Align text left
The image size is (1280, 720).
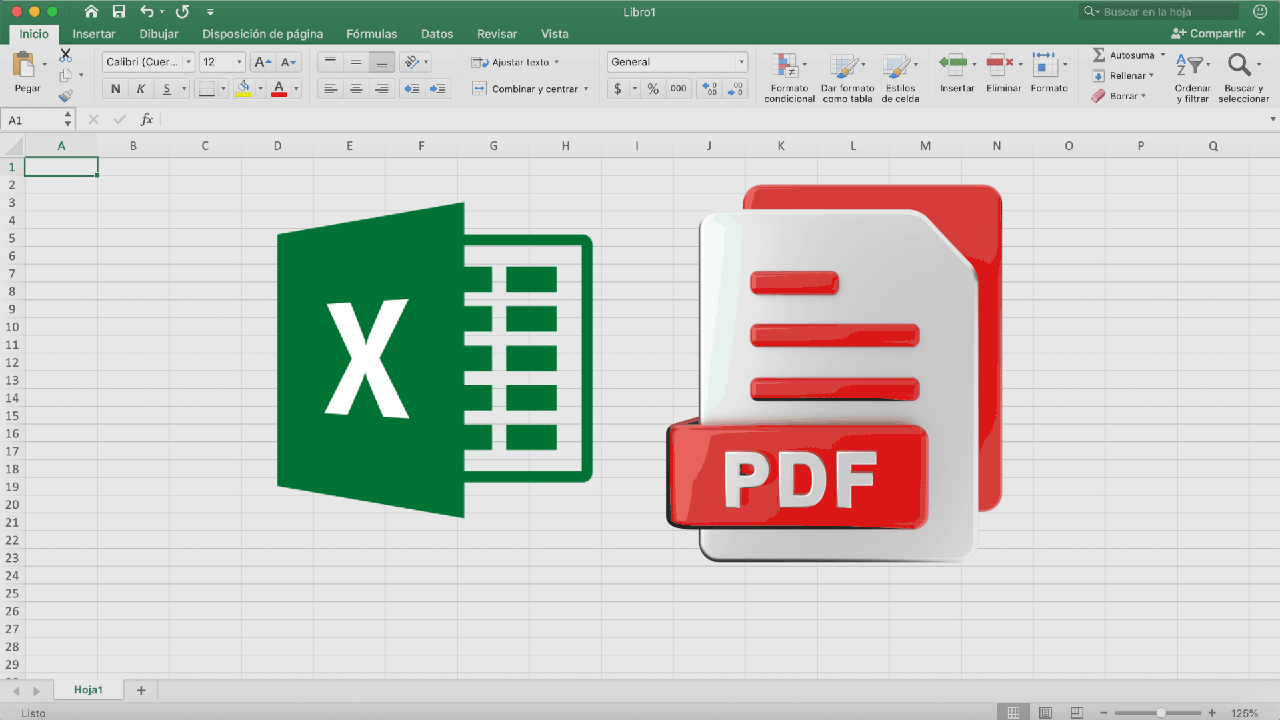point(330,89)
